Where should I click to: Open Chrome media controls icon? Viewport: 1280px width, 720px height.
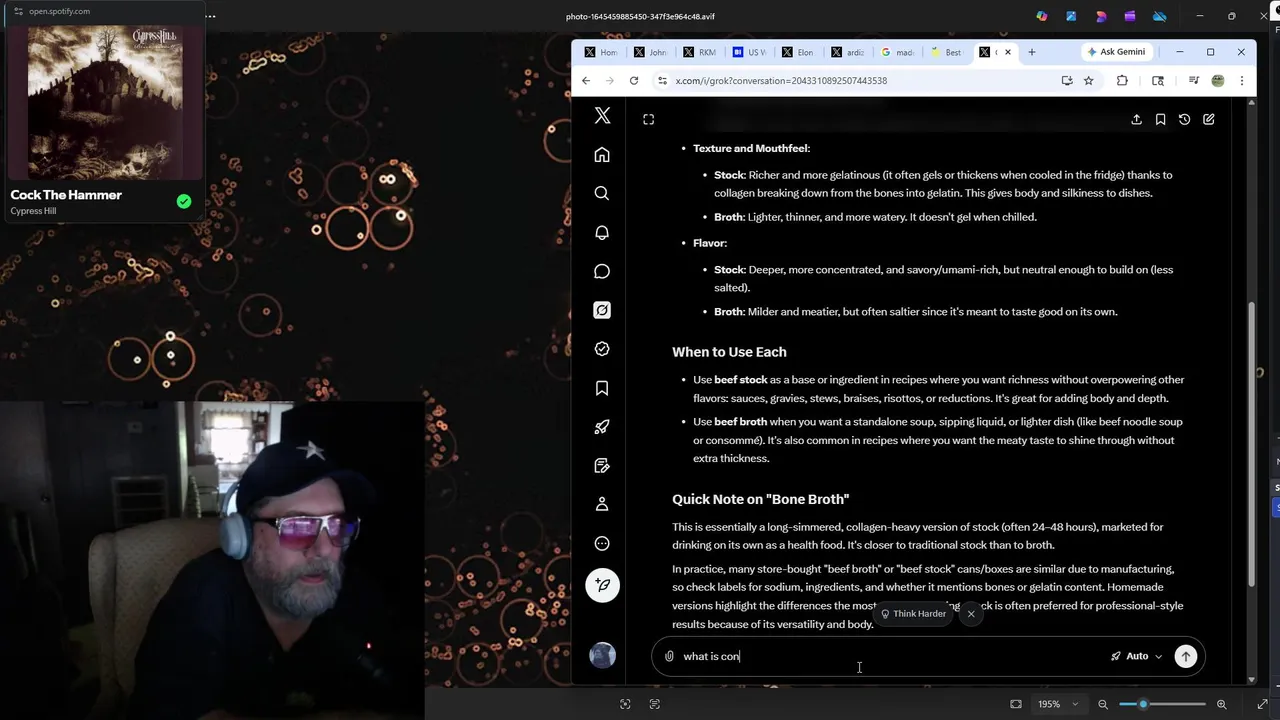[x=1194, y=81]
